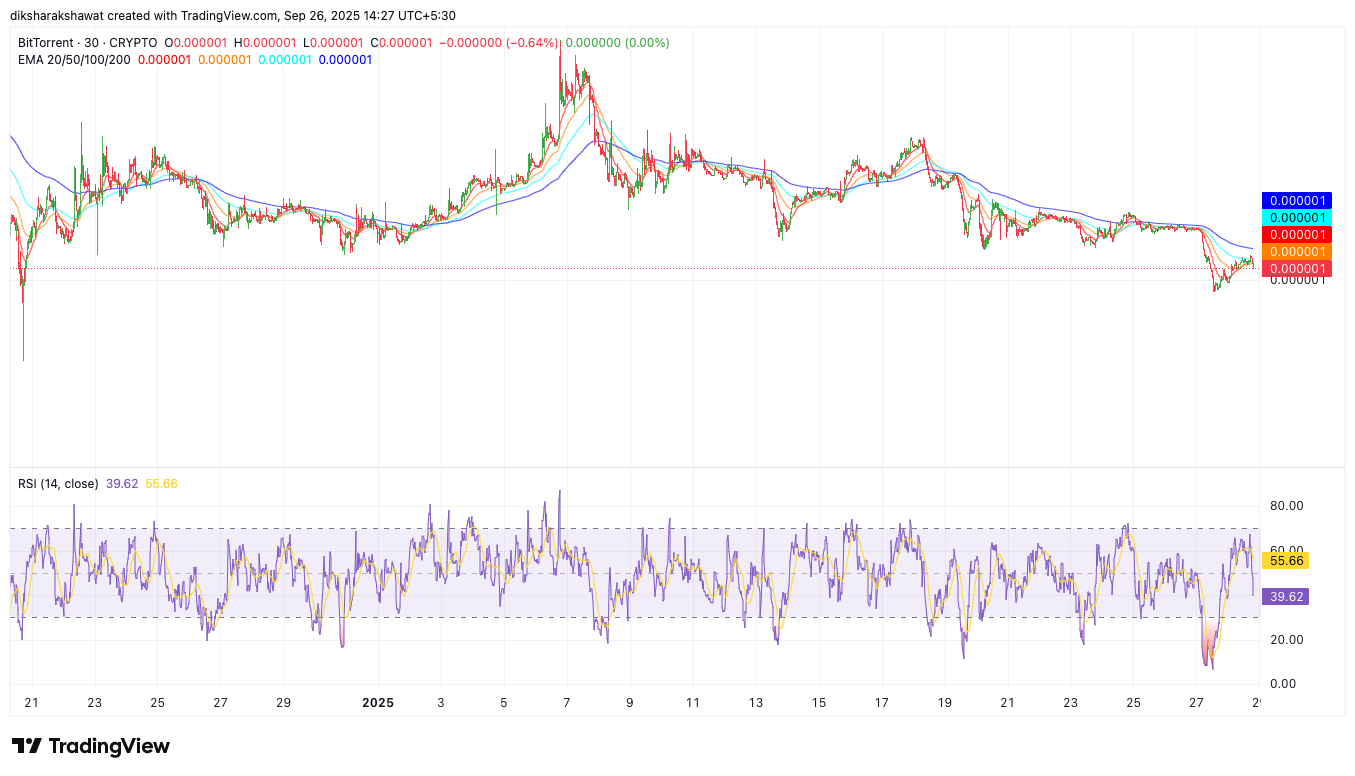Viewport: 1355px width, 776px height.
Task: Select the yellow 55.66 RSI axis tag
Action: [1284, 562]
